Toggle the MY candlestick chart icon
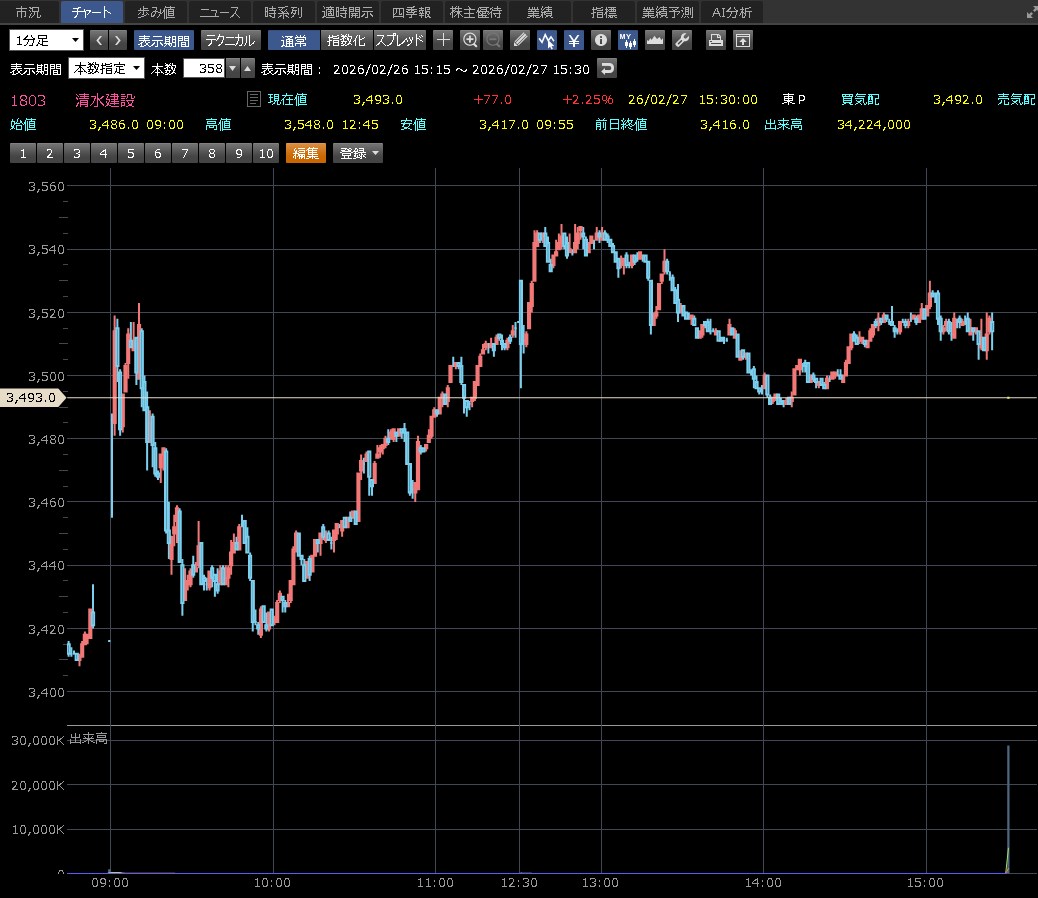1038x898 pixels. 627,40
